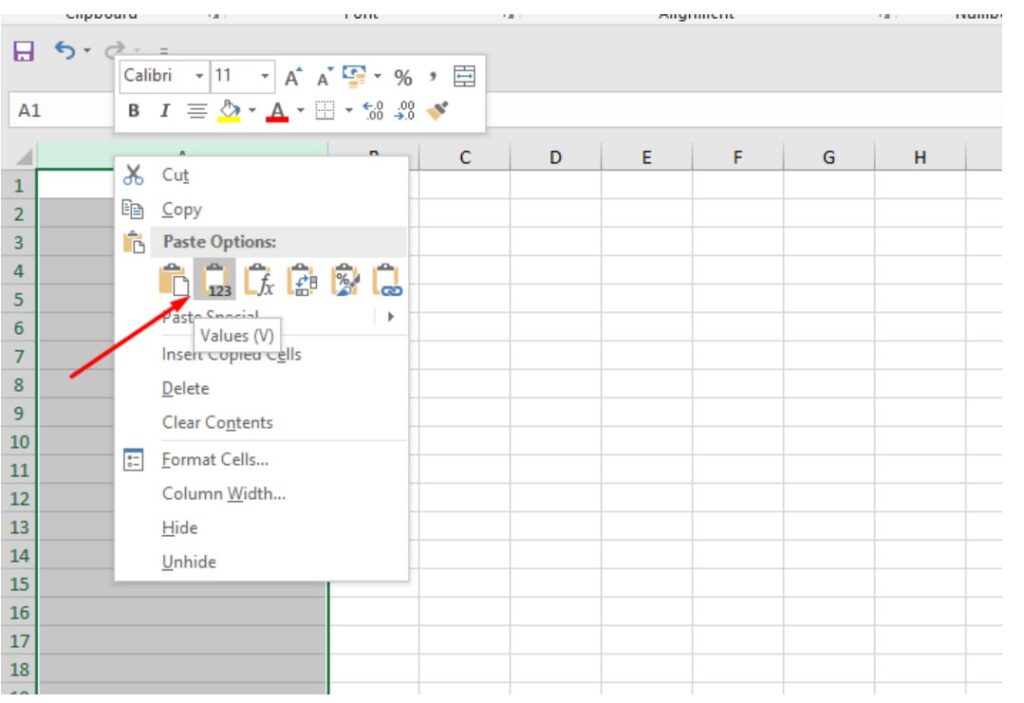The height and width of the screenshot is (703, 1024).
Task: Click the Merge & Center icon
Action: tap(465, 77)
